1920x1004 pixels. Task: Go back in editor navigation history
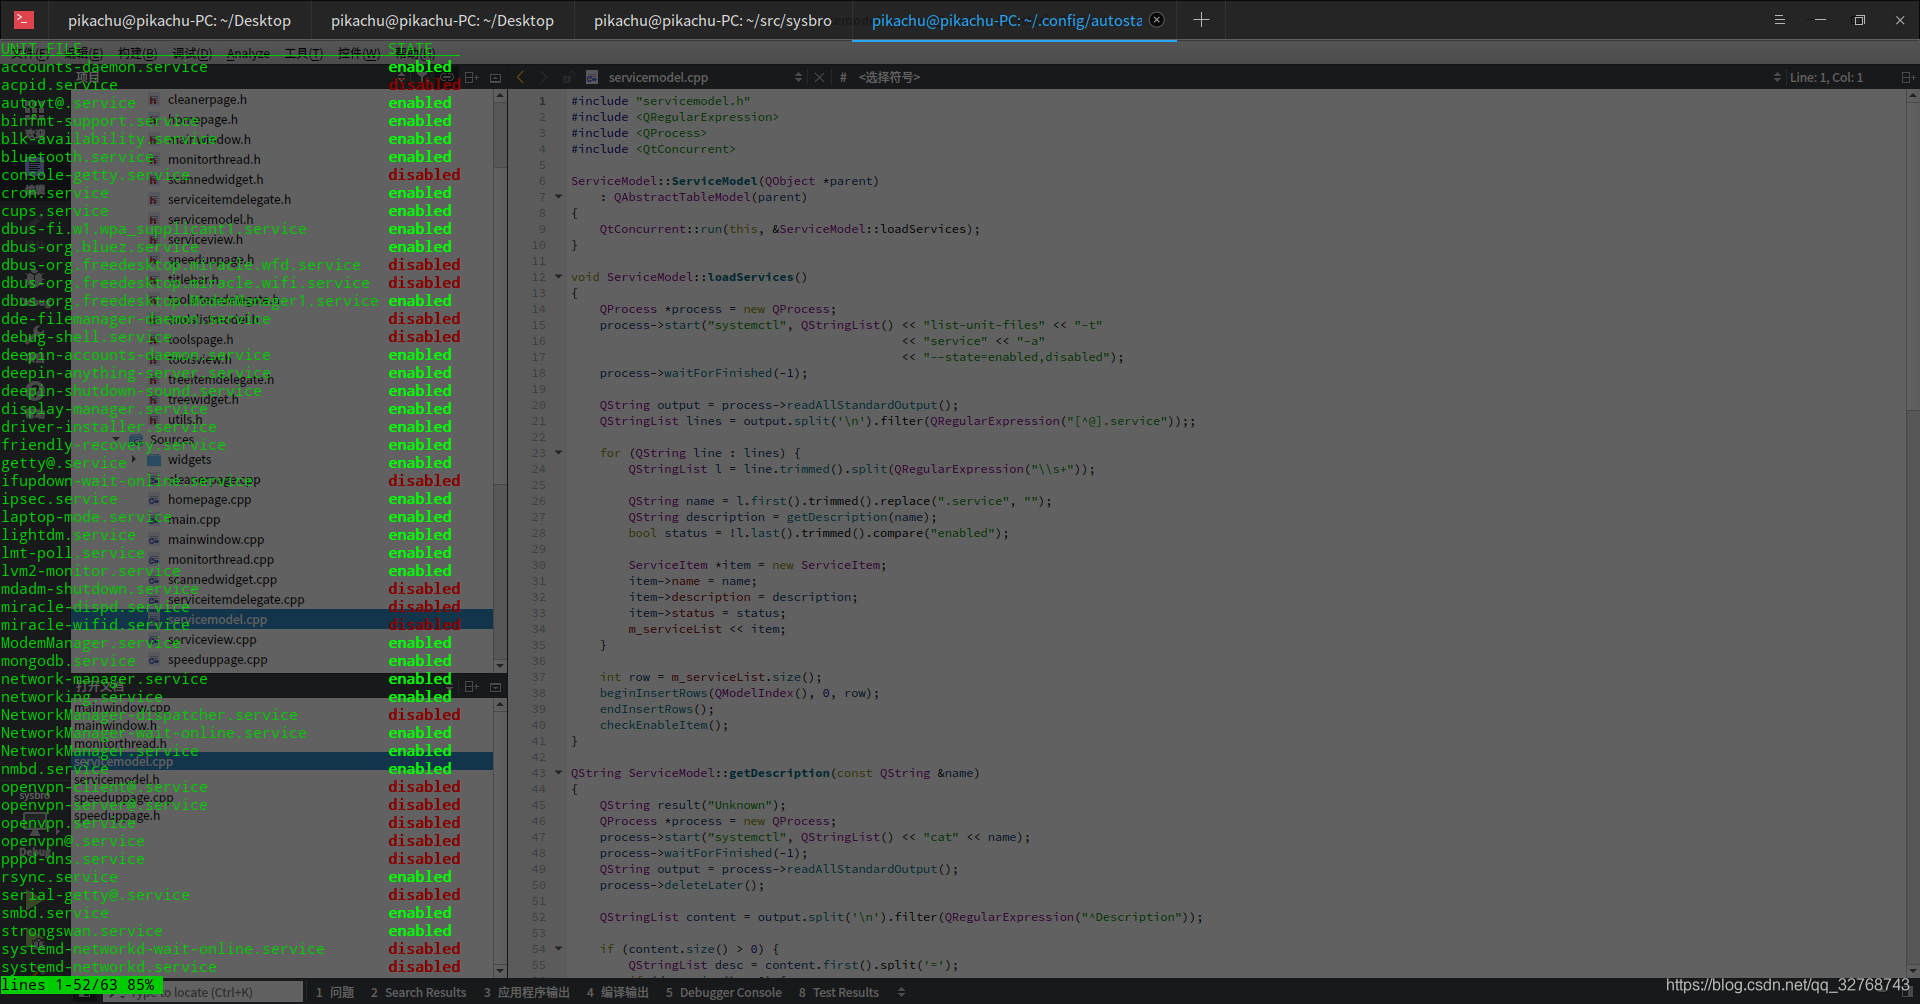pyautogui.click(x=520, y=77)
